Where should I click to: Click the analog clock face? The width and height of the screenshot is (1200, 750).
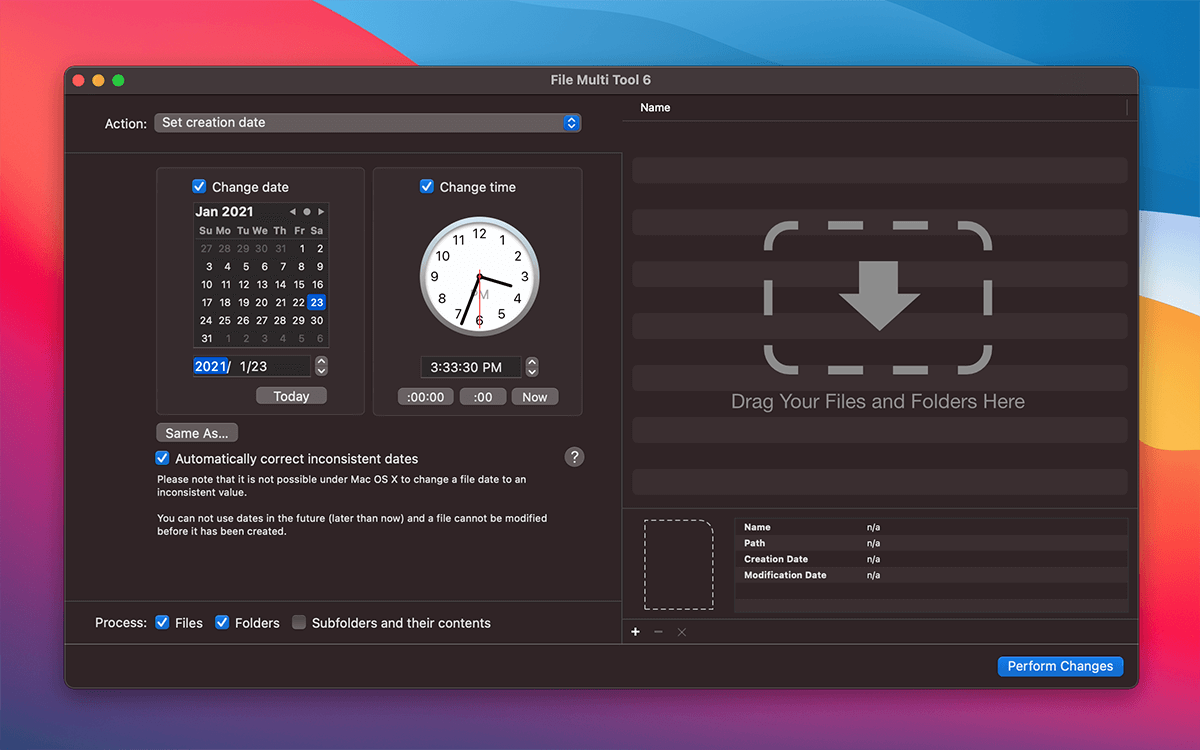tap(480, 276)
